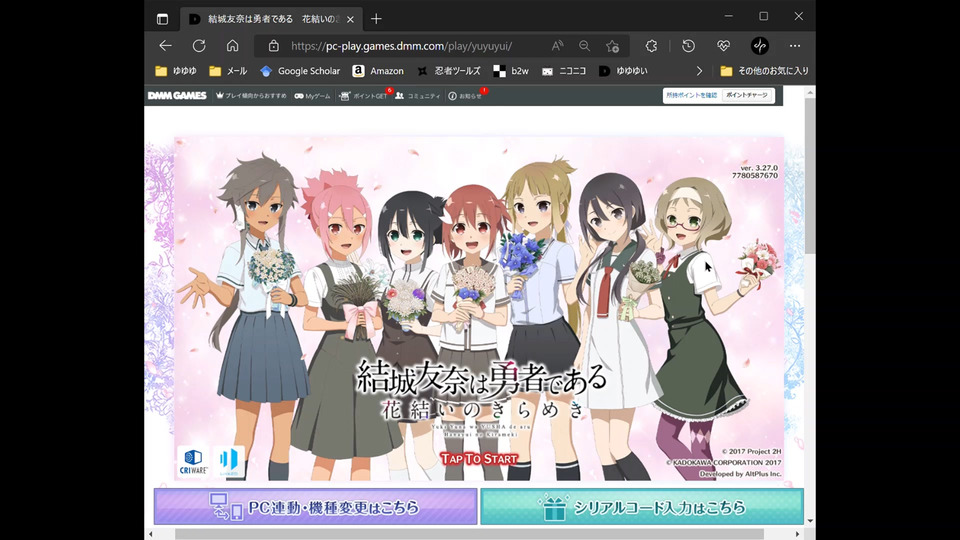The width and height of the screenshot is (960, 540).
Task: Click ポイントチャージ button
Action: pos(747,96)
